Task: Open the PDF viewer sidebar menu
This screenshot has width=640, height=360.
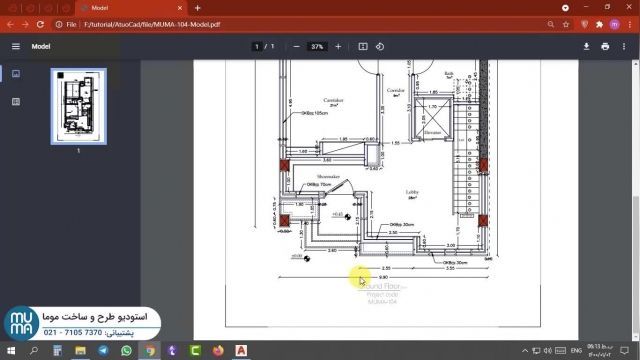Action: 16,47
